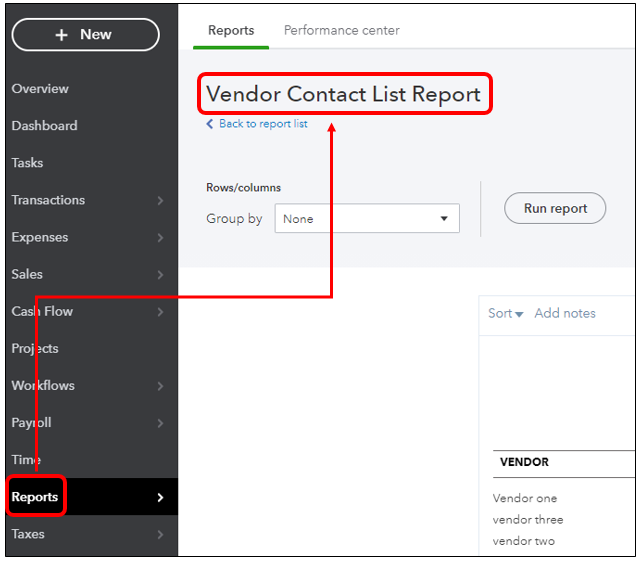Go to Overview in the sidebar
The height and width of the screenshot is (562, 641).
click(x=40, y=89)
